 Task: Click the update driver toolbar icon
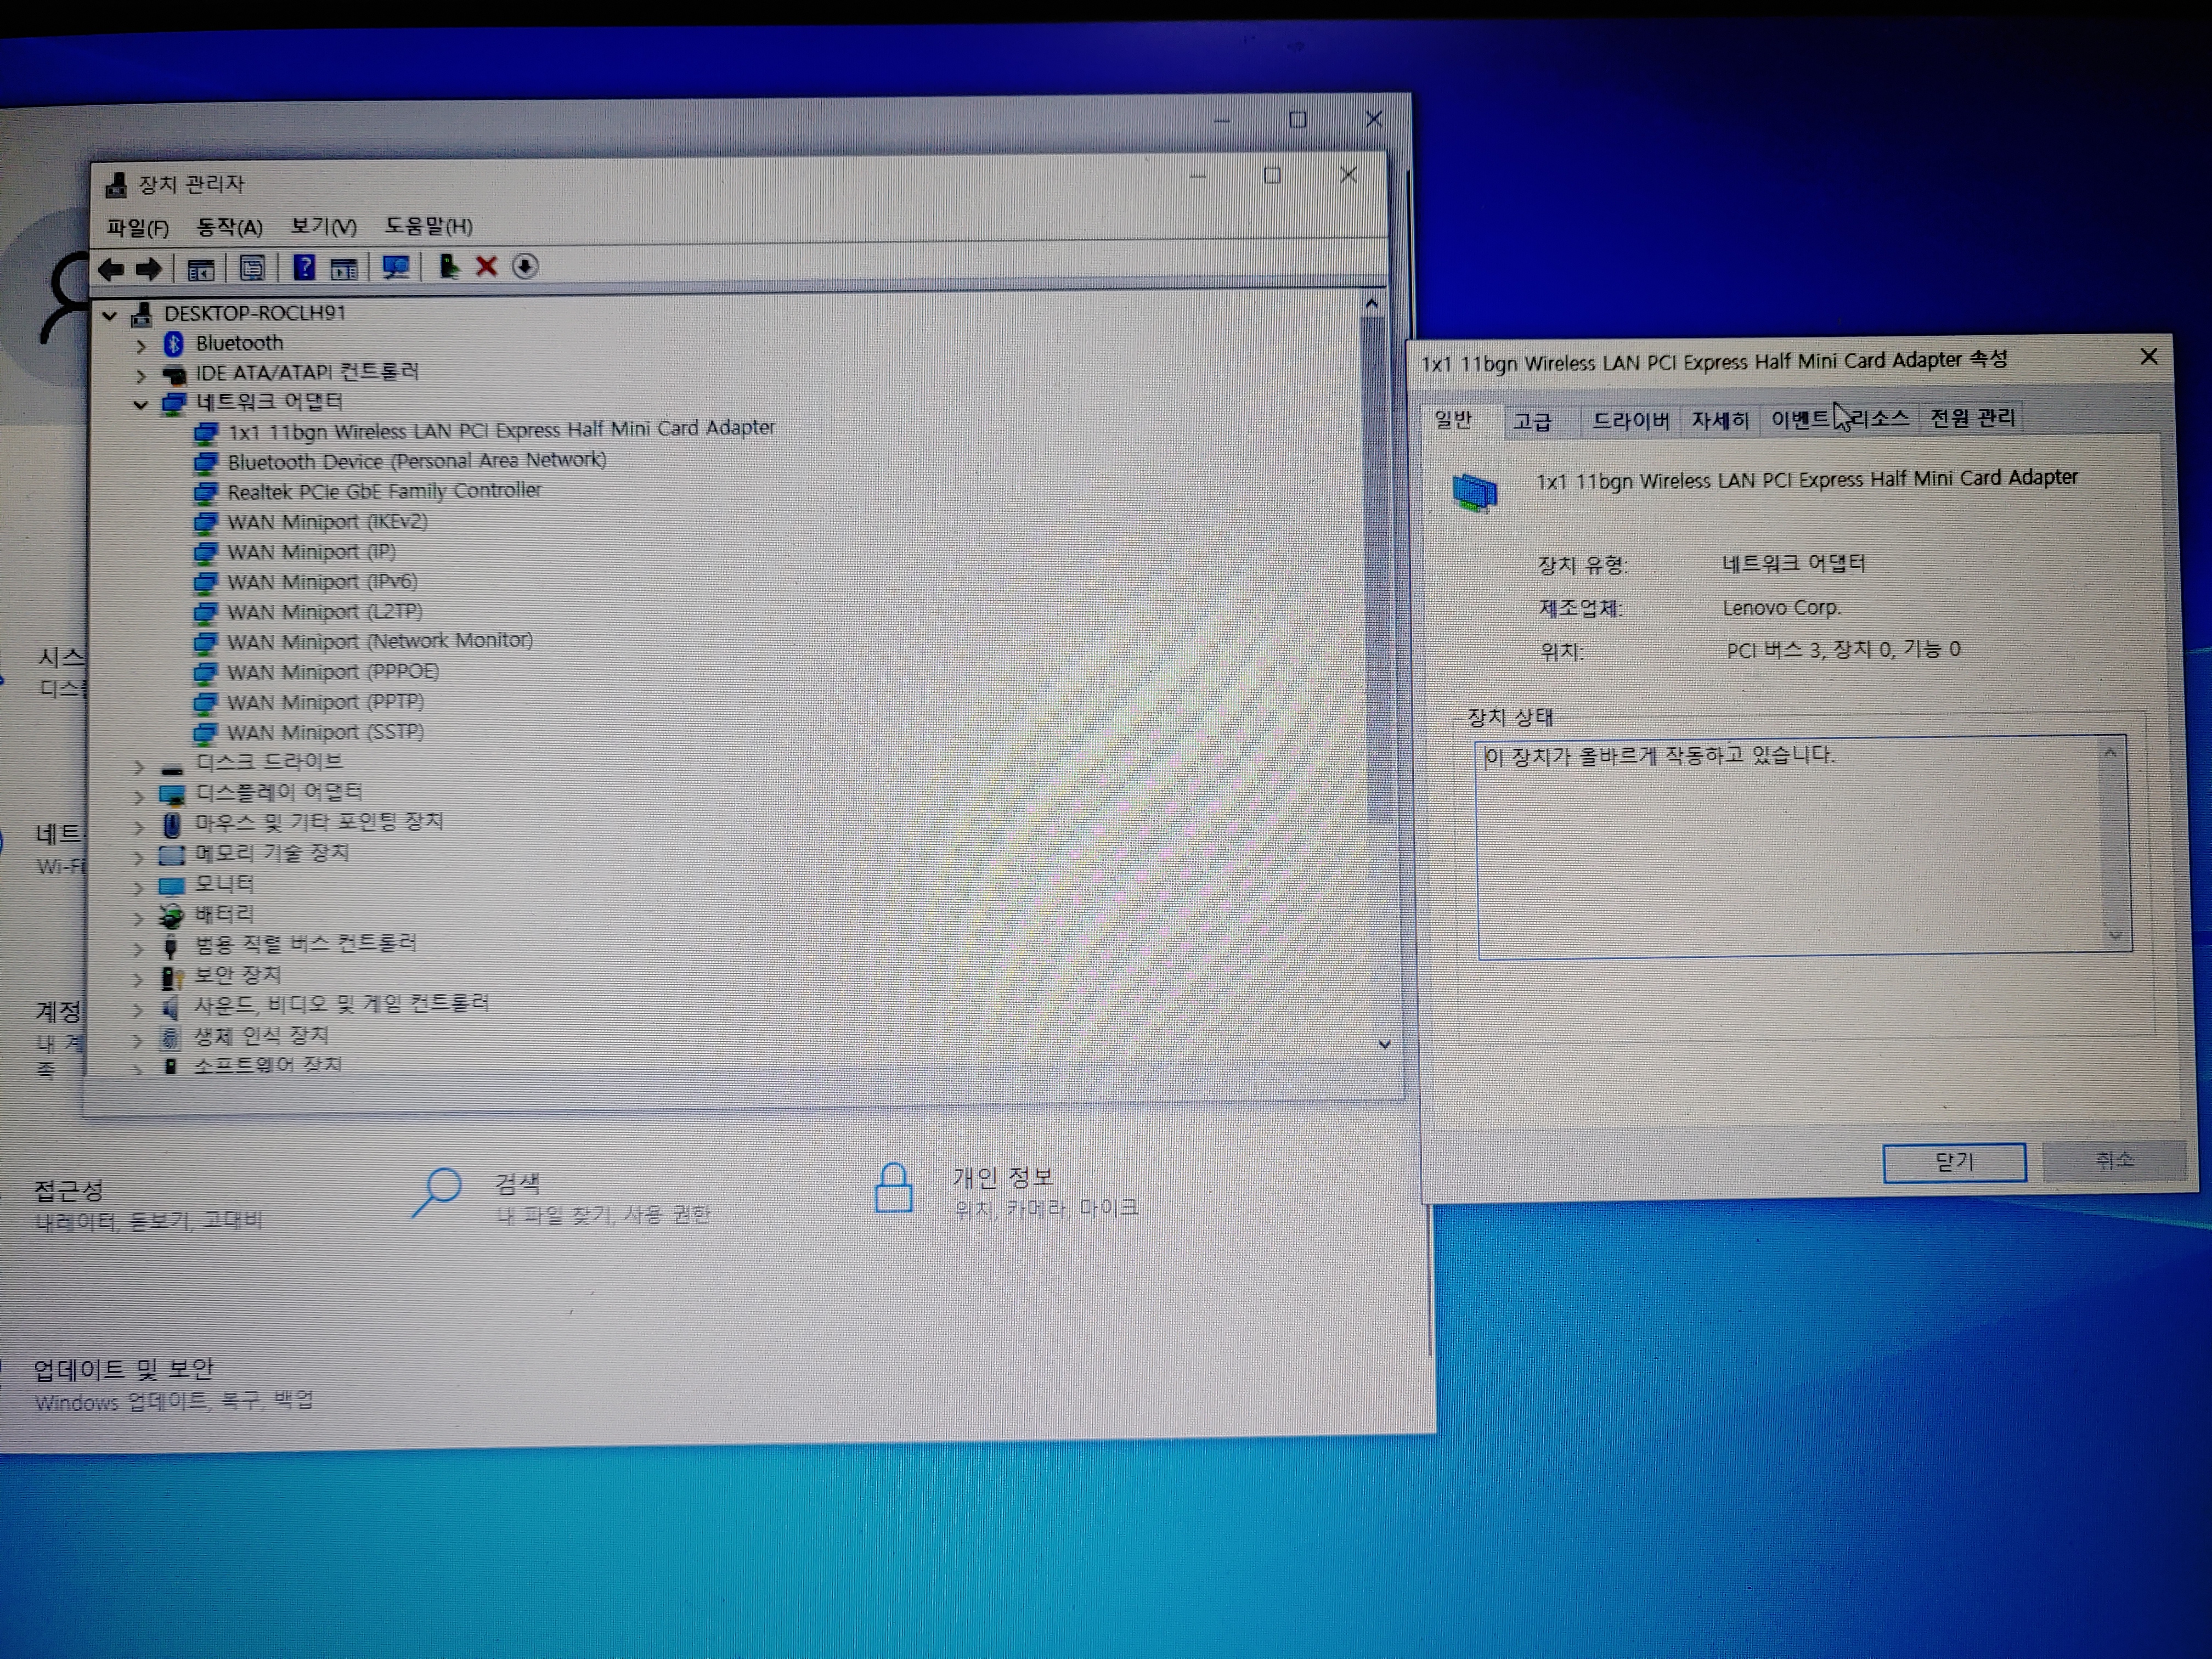[449, 266]
